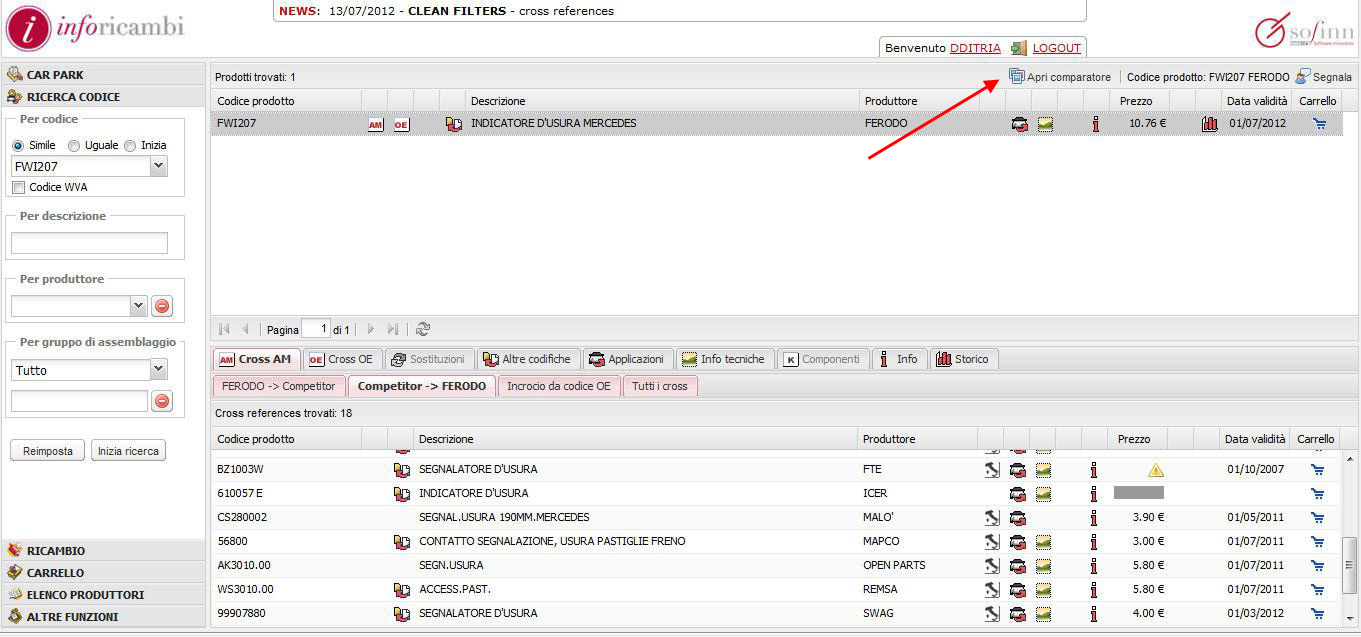Show vehicle applications icon for FWI207 FERODO
Viewport: 1361px width, 637px height.
1019,125
